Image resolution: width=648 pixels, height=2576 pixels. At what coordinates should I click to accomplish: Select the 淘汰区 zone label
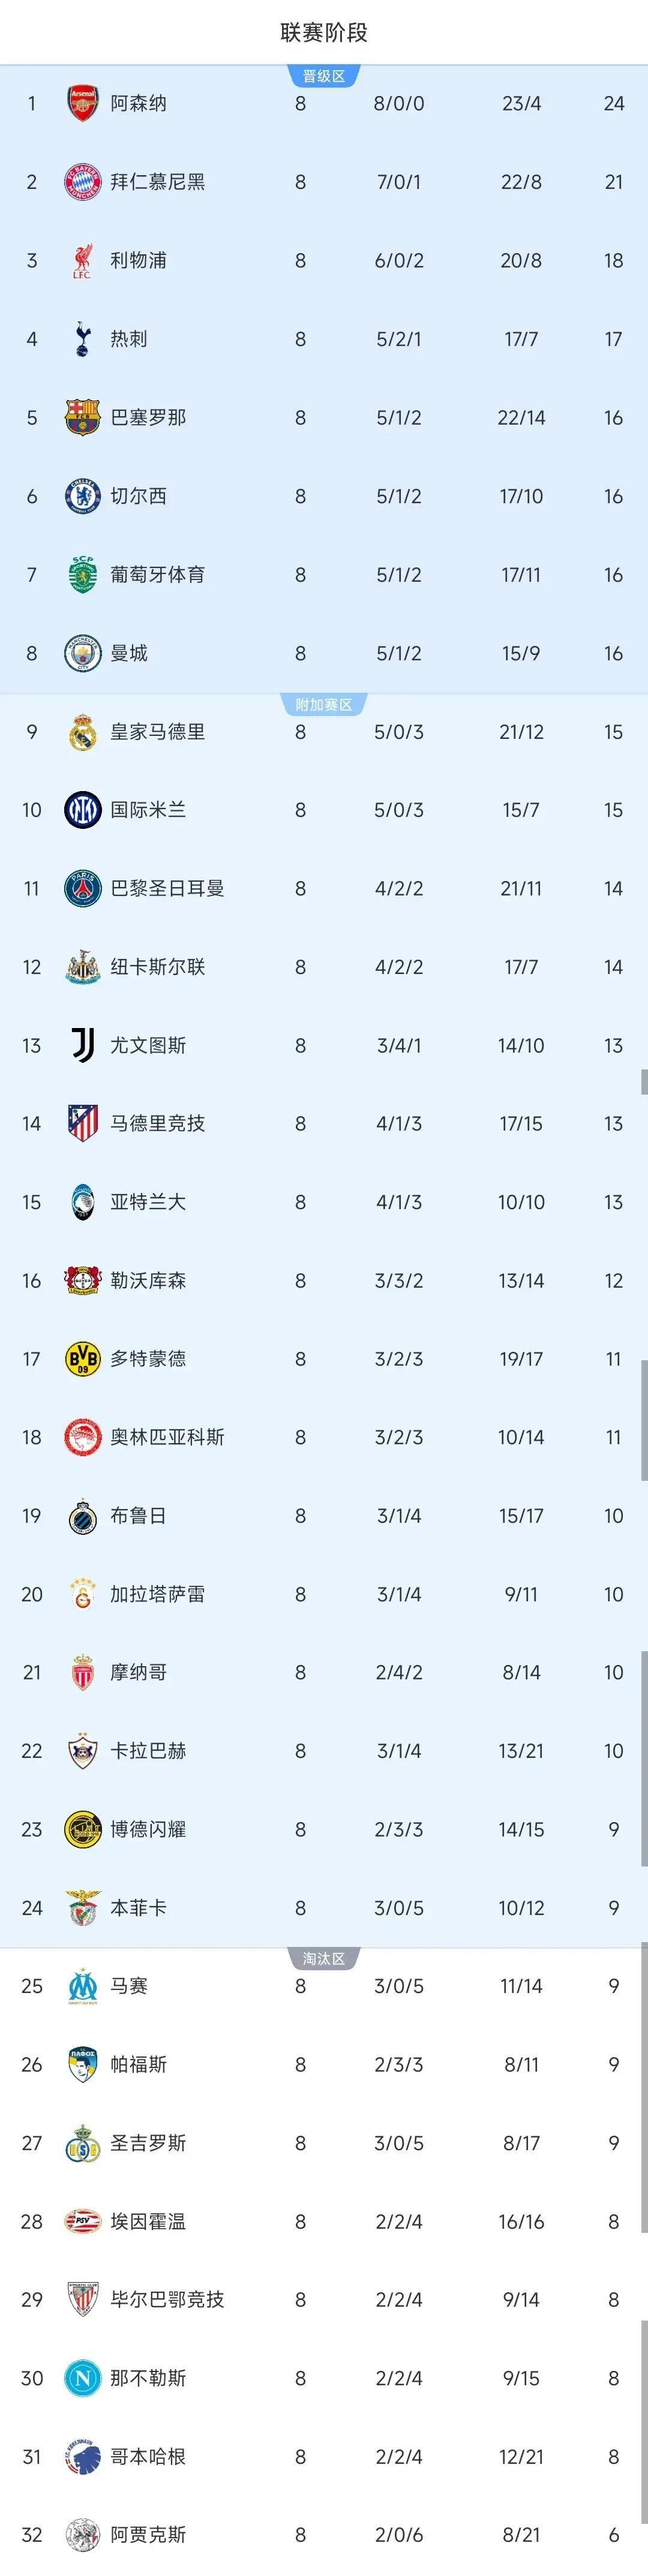click(323, 1959)
